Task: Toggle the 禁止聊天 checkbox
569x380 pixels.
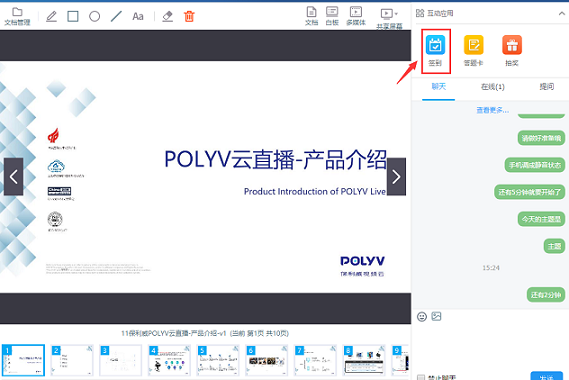Action: tap(421, 377)
